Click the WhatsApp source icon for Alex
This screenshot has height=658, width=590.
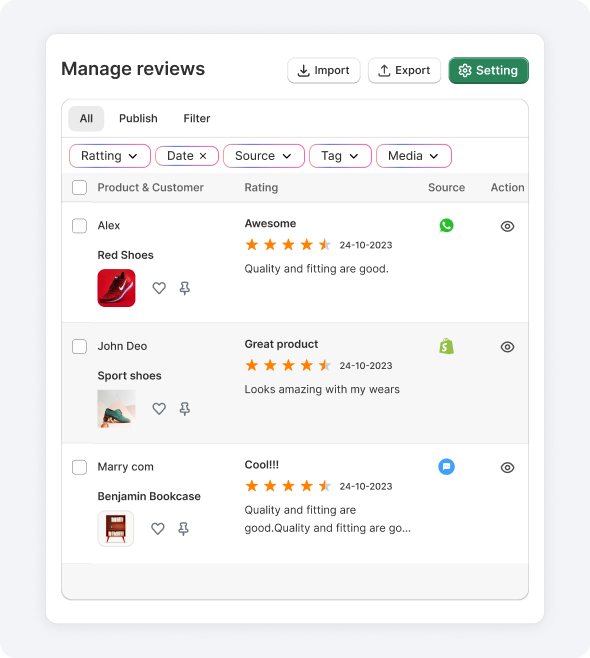[x=446, y=225]
